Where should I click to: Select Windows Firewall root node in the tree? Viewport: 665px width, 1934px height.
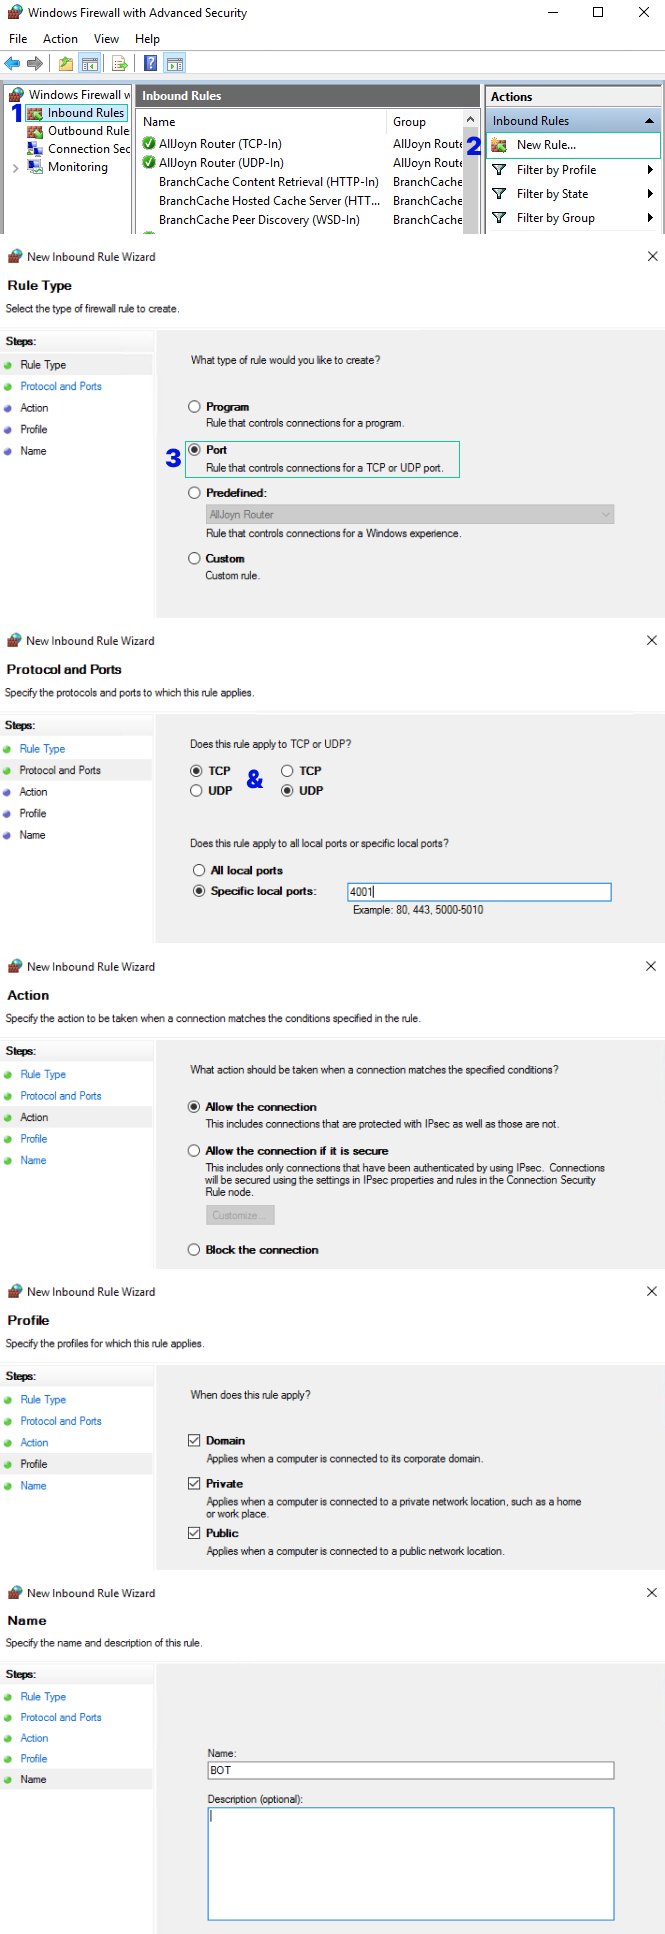pyautogui.click(x=70, y=95)
